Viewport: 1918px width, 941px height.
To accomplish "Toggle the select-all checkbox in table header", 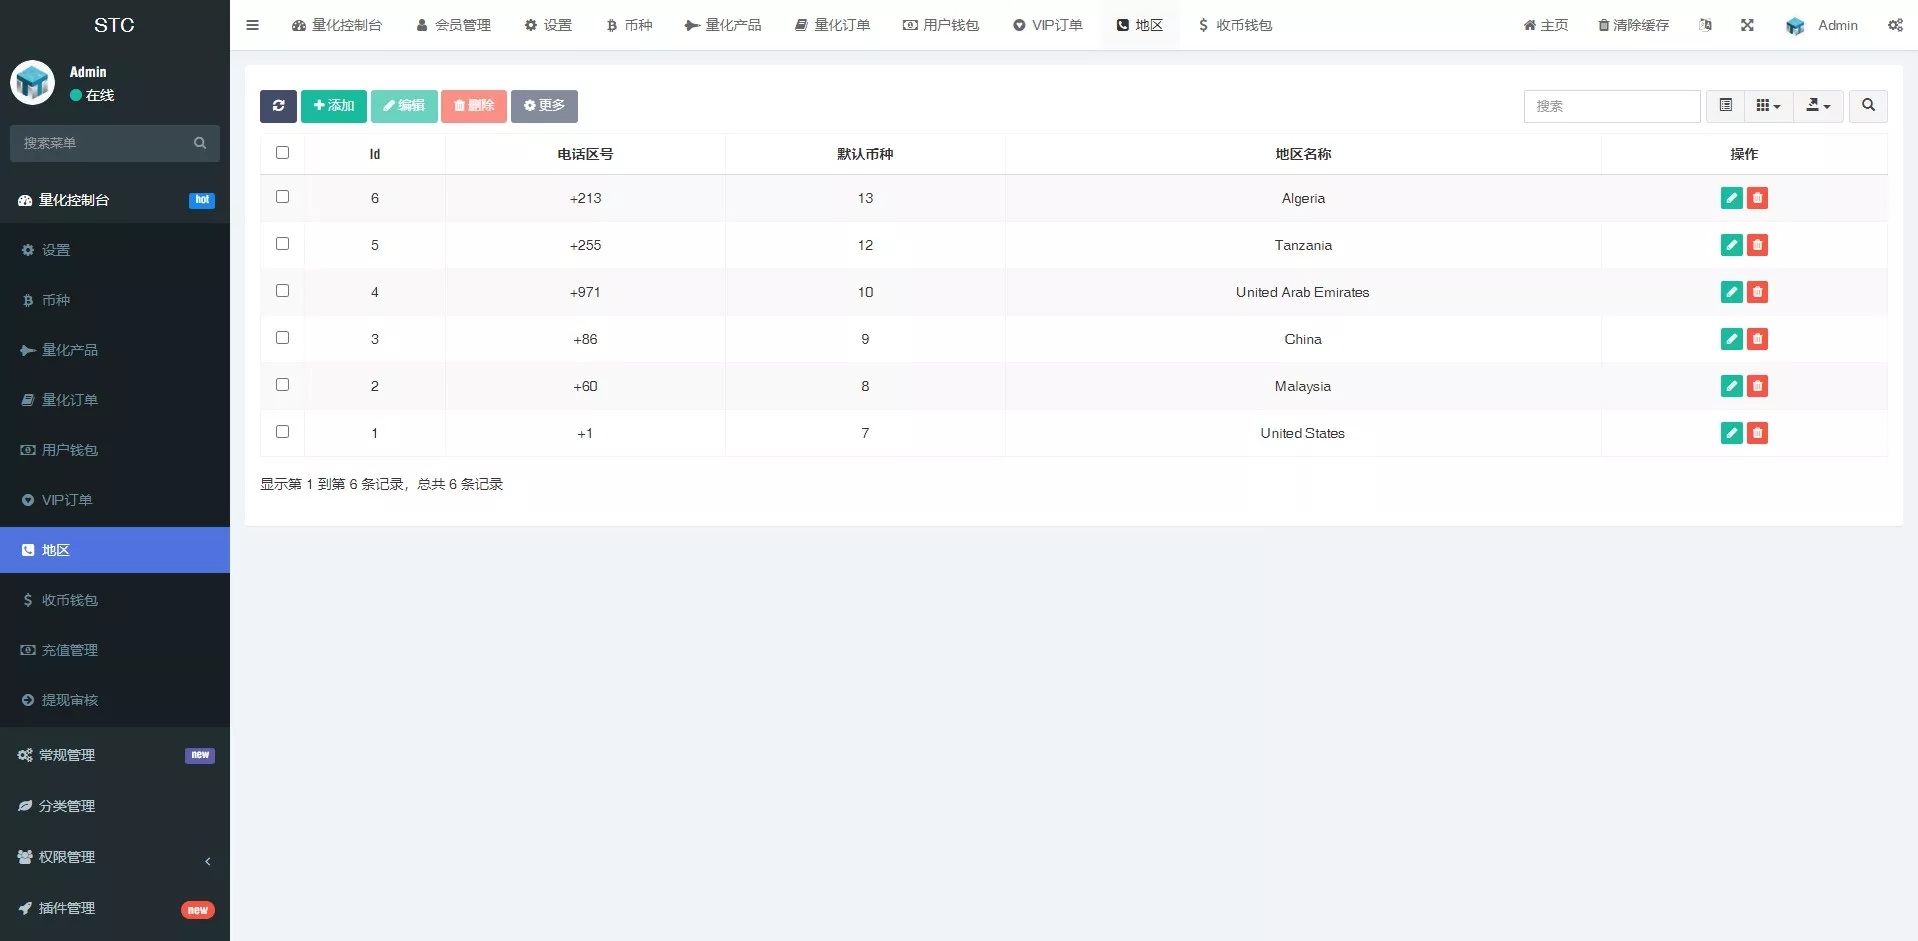I will click(x=282, y=153).
